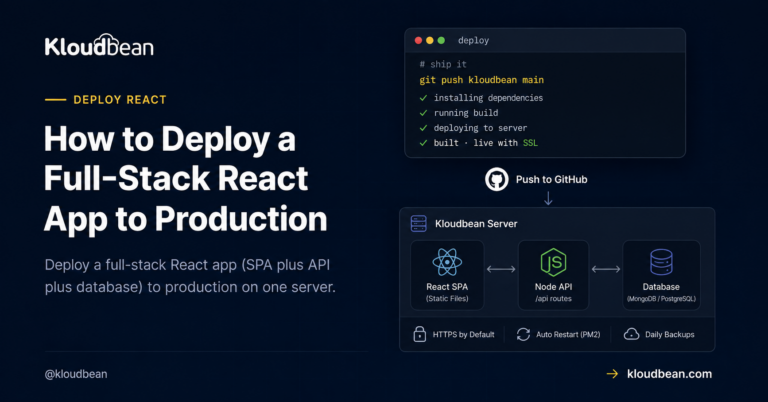
Task: Click the GitHub octocat icon
Action: pos(497,179)
